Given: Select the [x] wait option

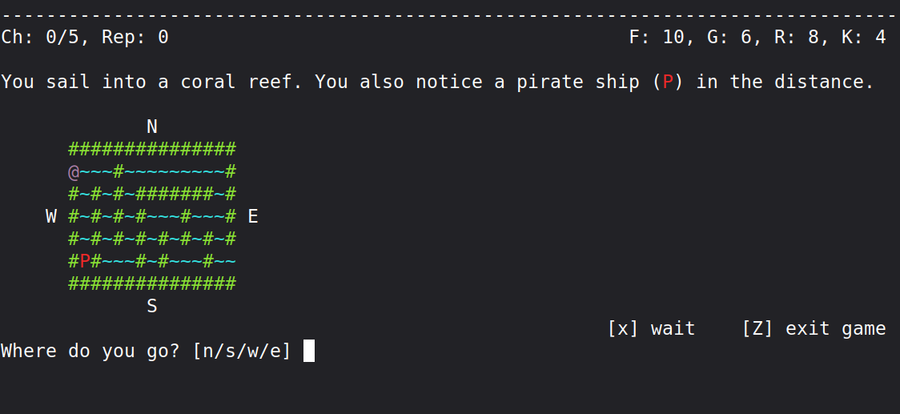Looking at the screenshot, I should [651, 328].
